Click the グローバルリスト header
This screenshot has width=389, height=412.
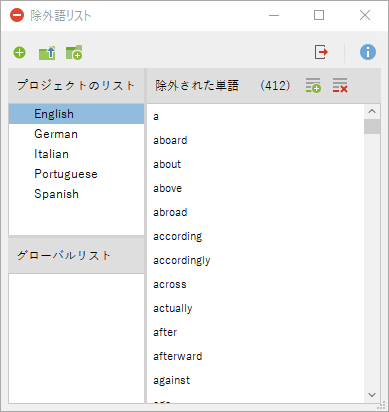coord(76,256)
